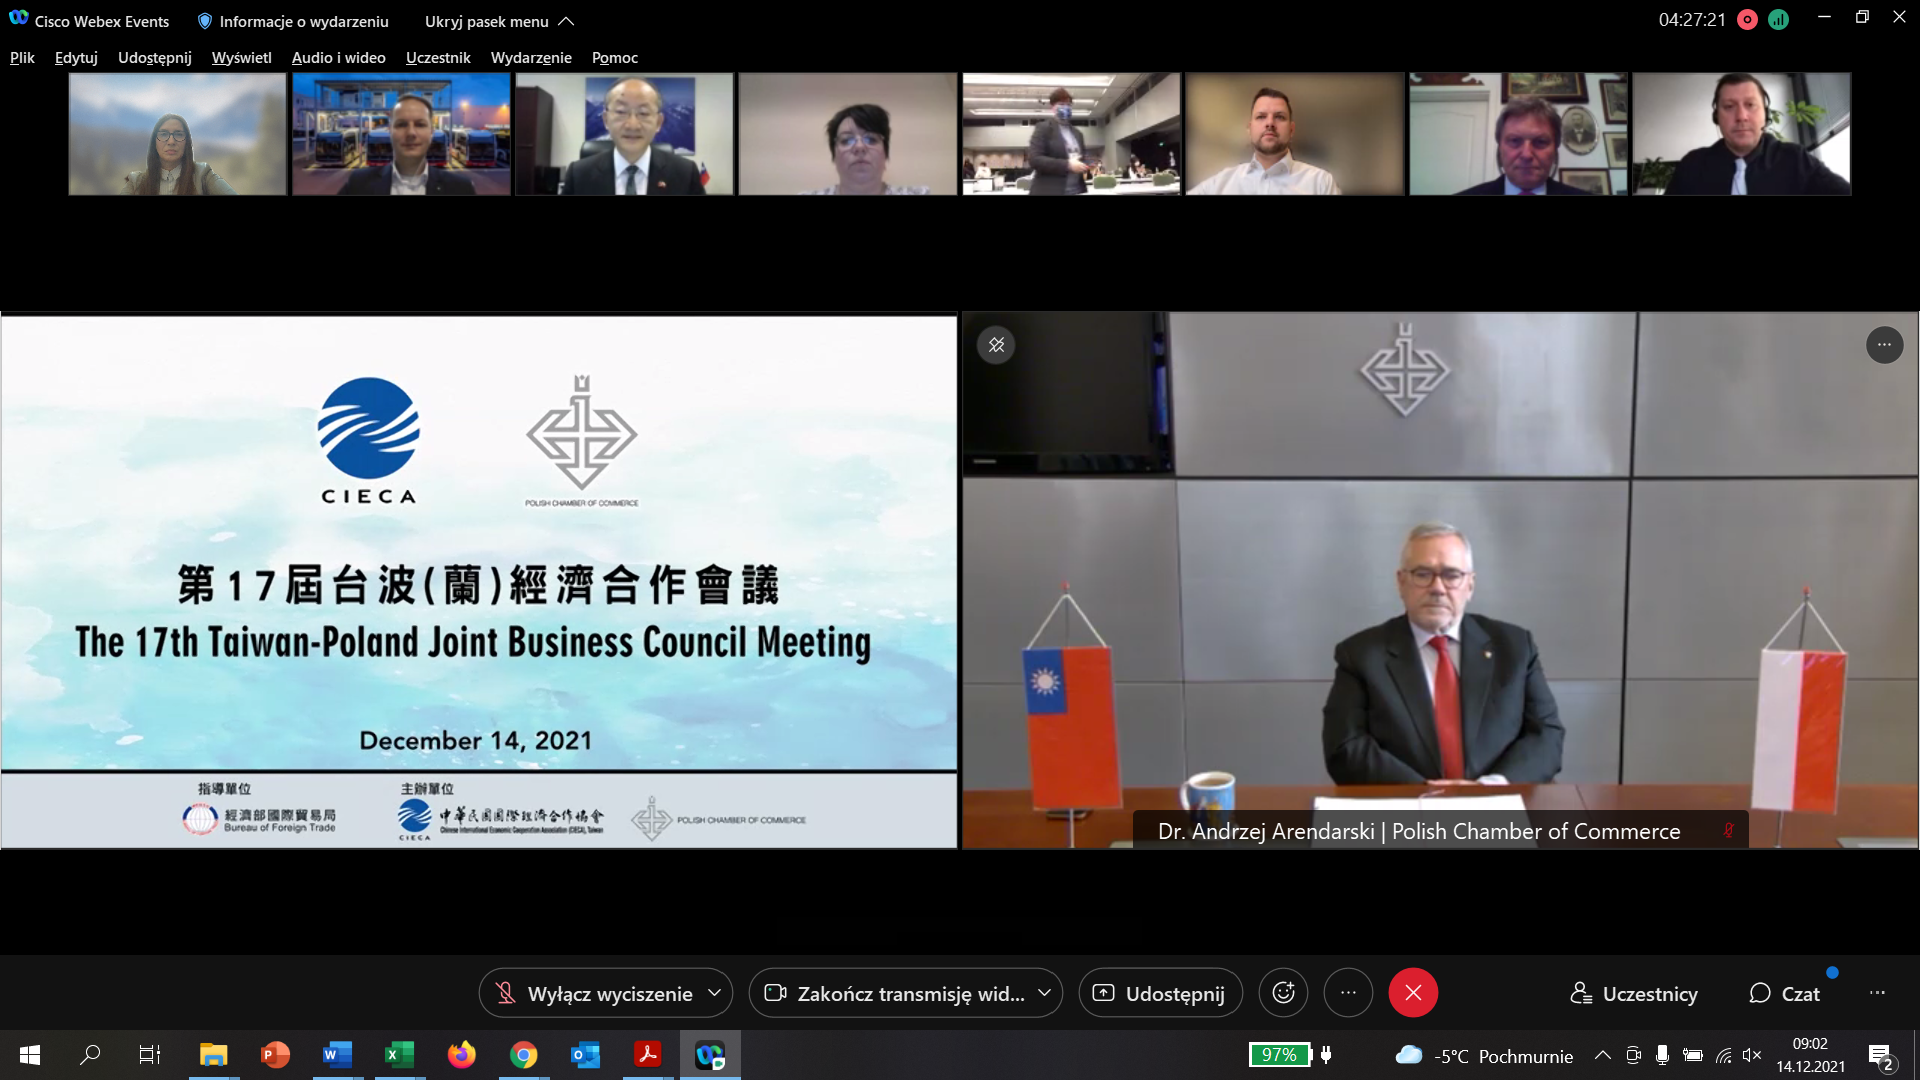This screenshot has height=1080, width=1920.
Task: Toggle Uczestnicy participants panel
Action: 1634,993
